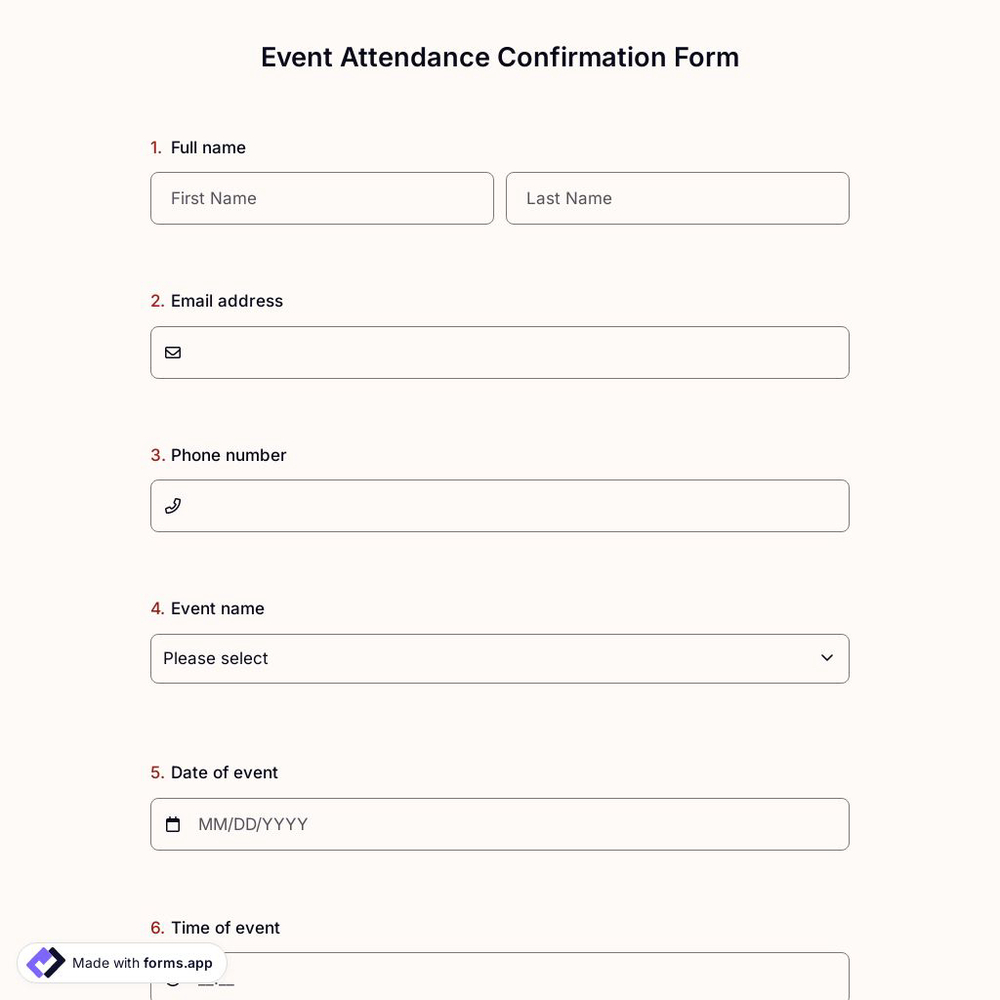The width and height of the screenshot is (1000, 1000).
Task: Click the phone handset icon
Action: pos(172,506)
